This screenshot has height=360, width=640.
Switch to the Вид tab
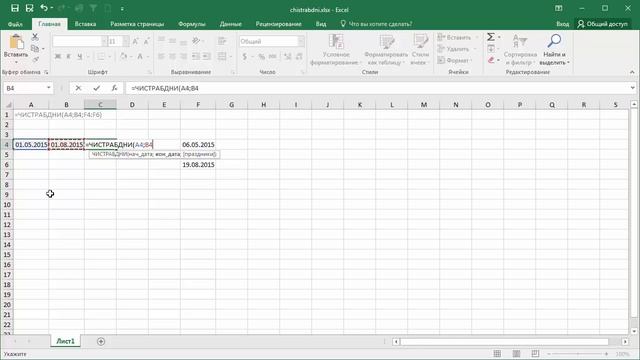point(321,24)
